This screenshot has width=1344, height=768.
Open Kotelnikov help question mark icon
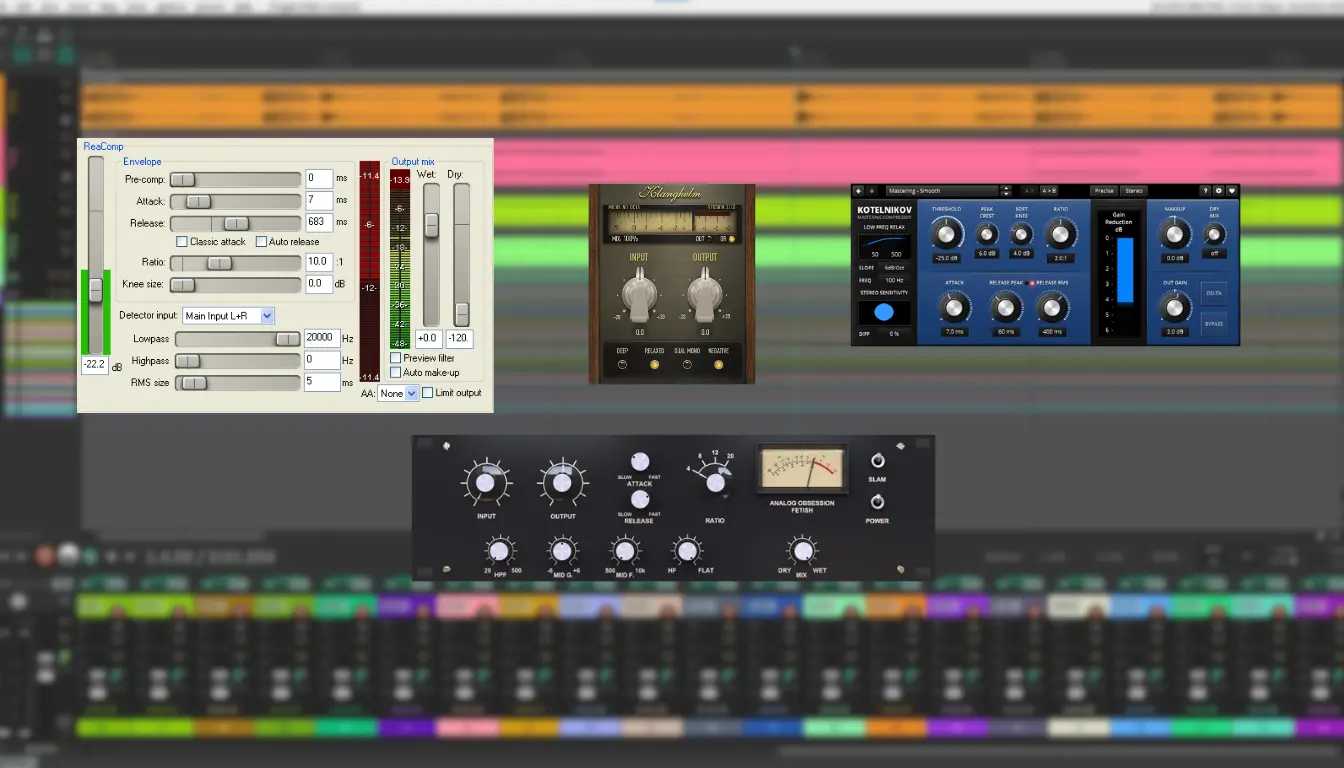pyautogui.click(x=1205, y=191)
